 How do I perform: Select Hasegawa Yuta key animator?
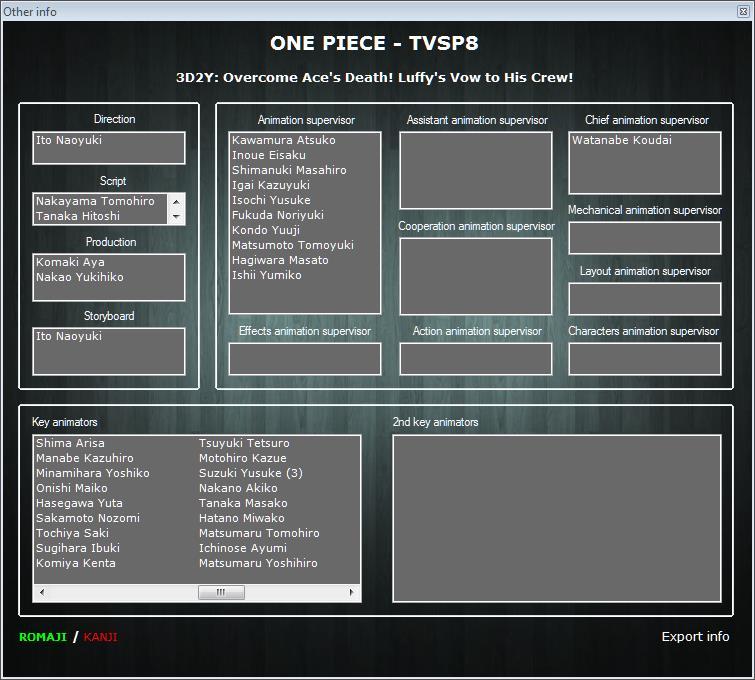click(79, 503)
